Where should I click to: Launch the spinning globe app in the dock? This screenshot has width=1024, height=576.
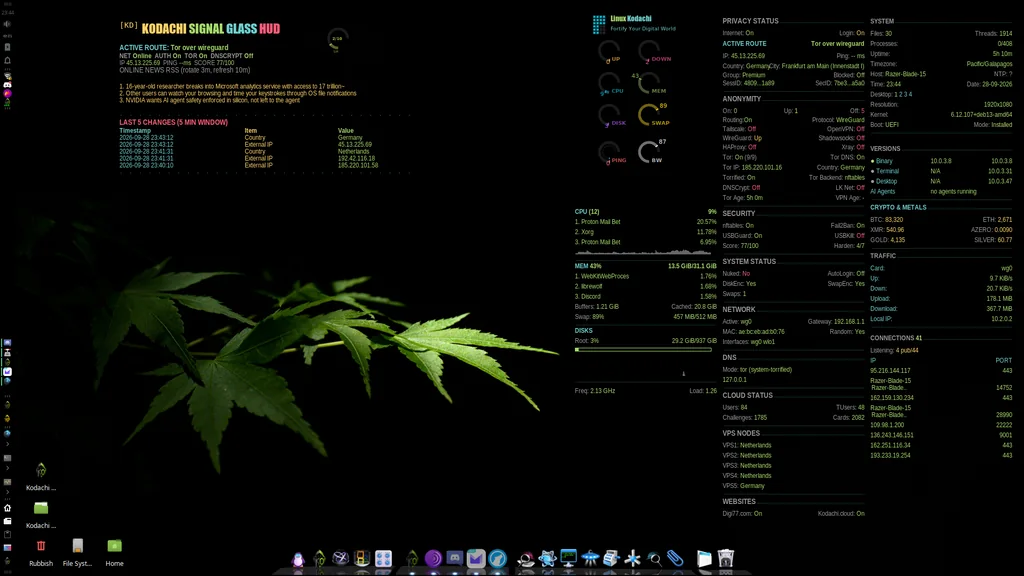tap(340, 558)
